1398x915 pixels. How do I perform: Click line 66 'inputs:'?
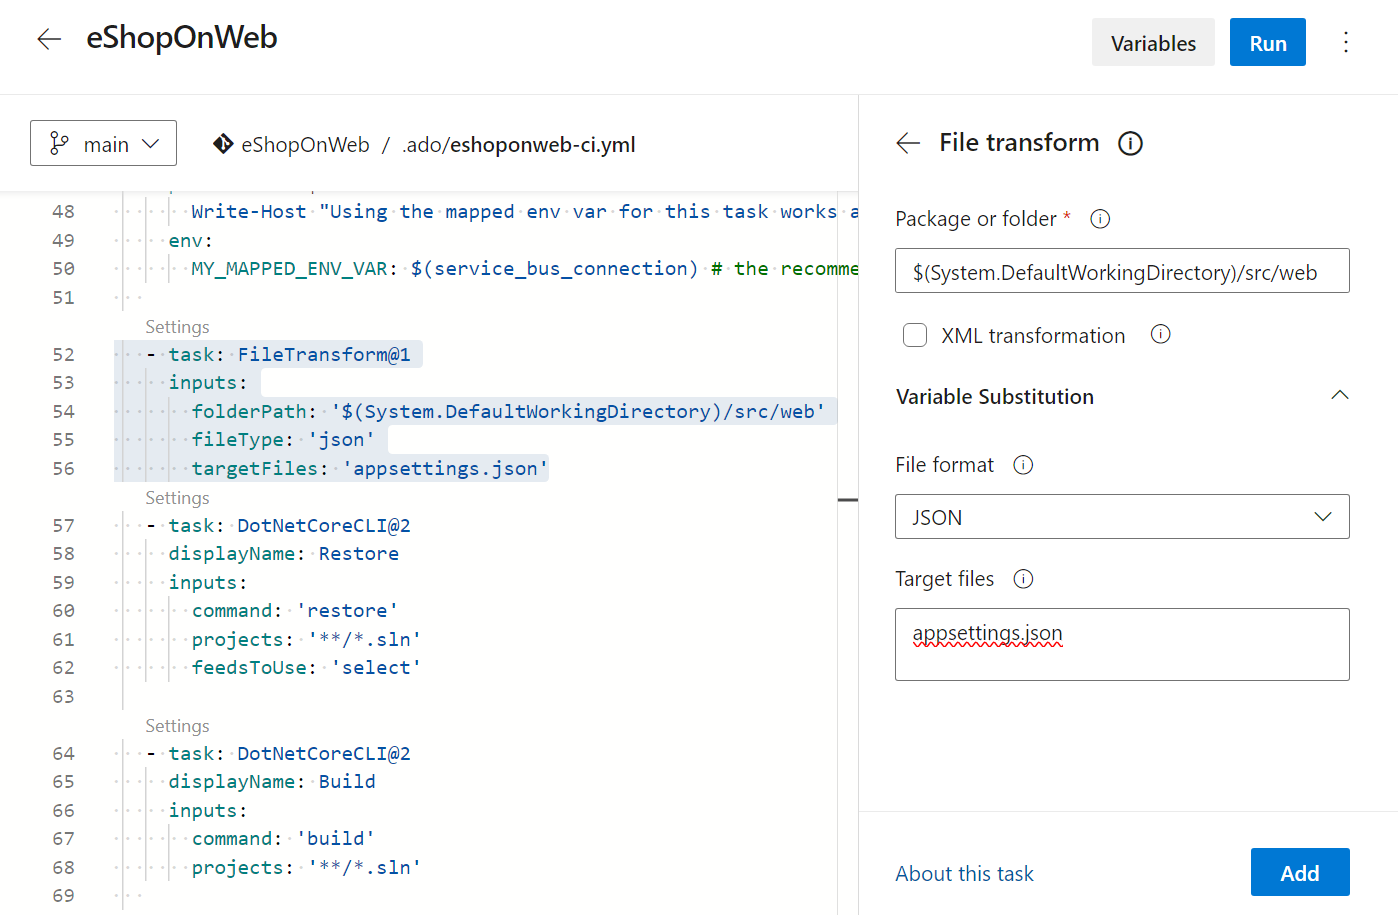208,810
